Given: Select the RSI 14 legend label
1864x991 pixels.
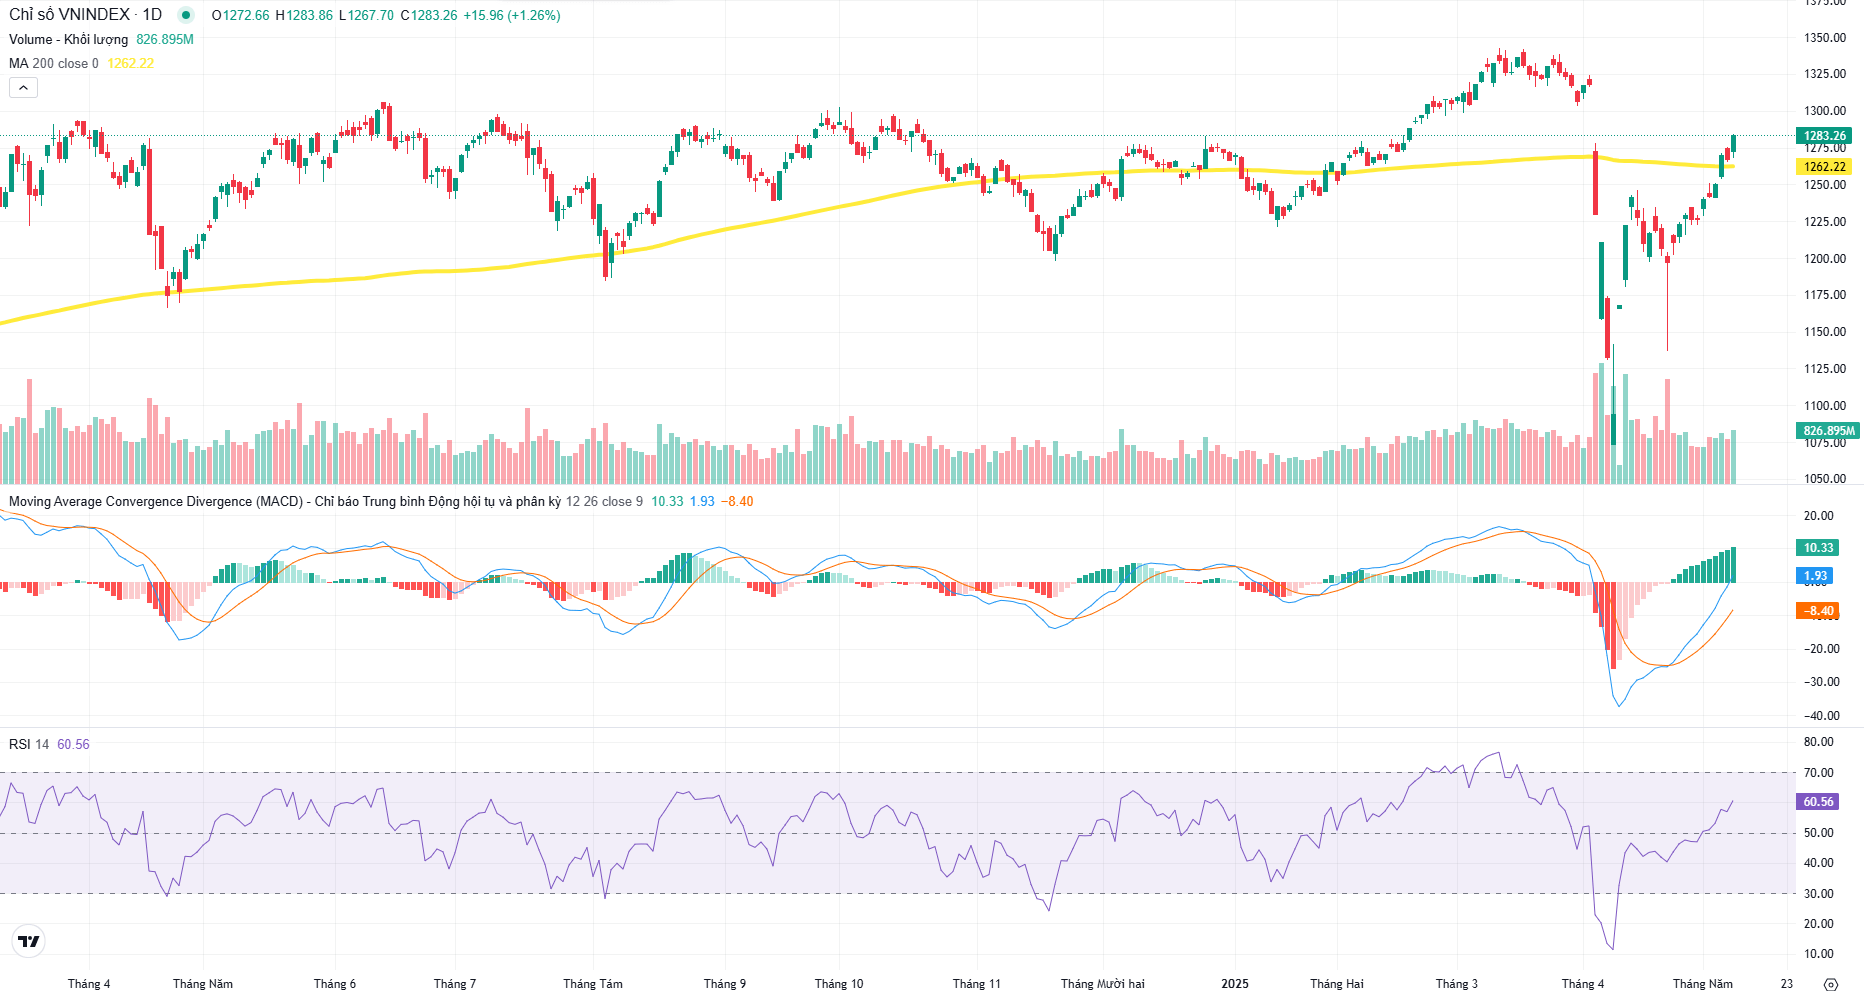Looking at the screenshot, I should tap(29, 744).
